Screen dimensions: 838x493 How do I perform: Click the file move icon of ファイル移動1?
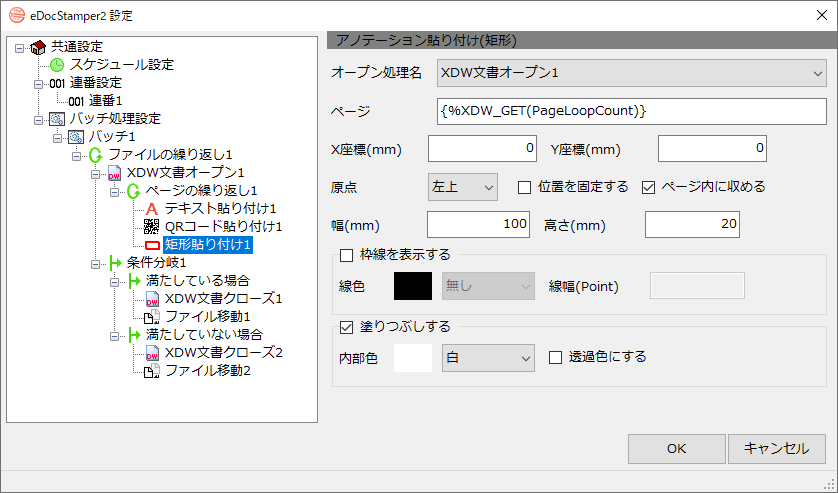[x=152, y=317]
